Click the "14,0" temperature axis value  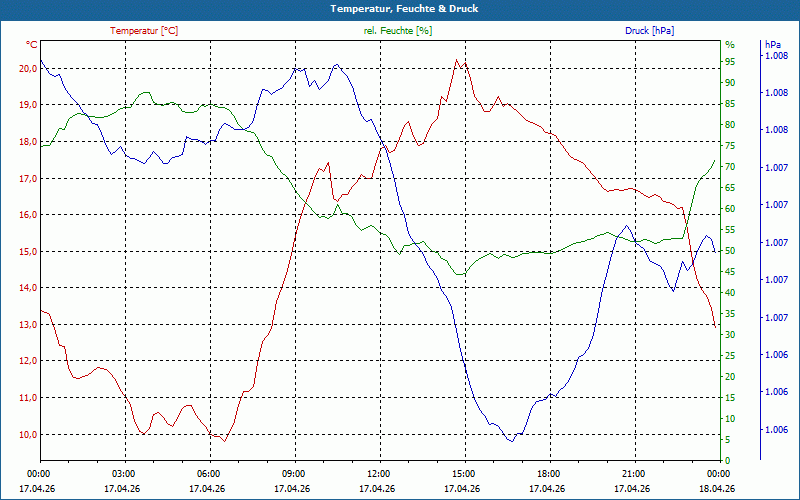point(28,288)
